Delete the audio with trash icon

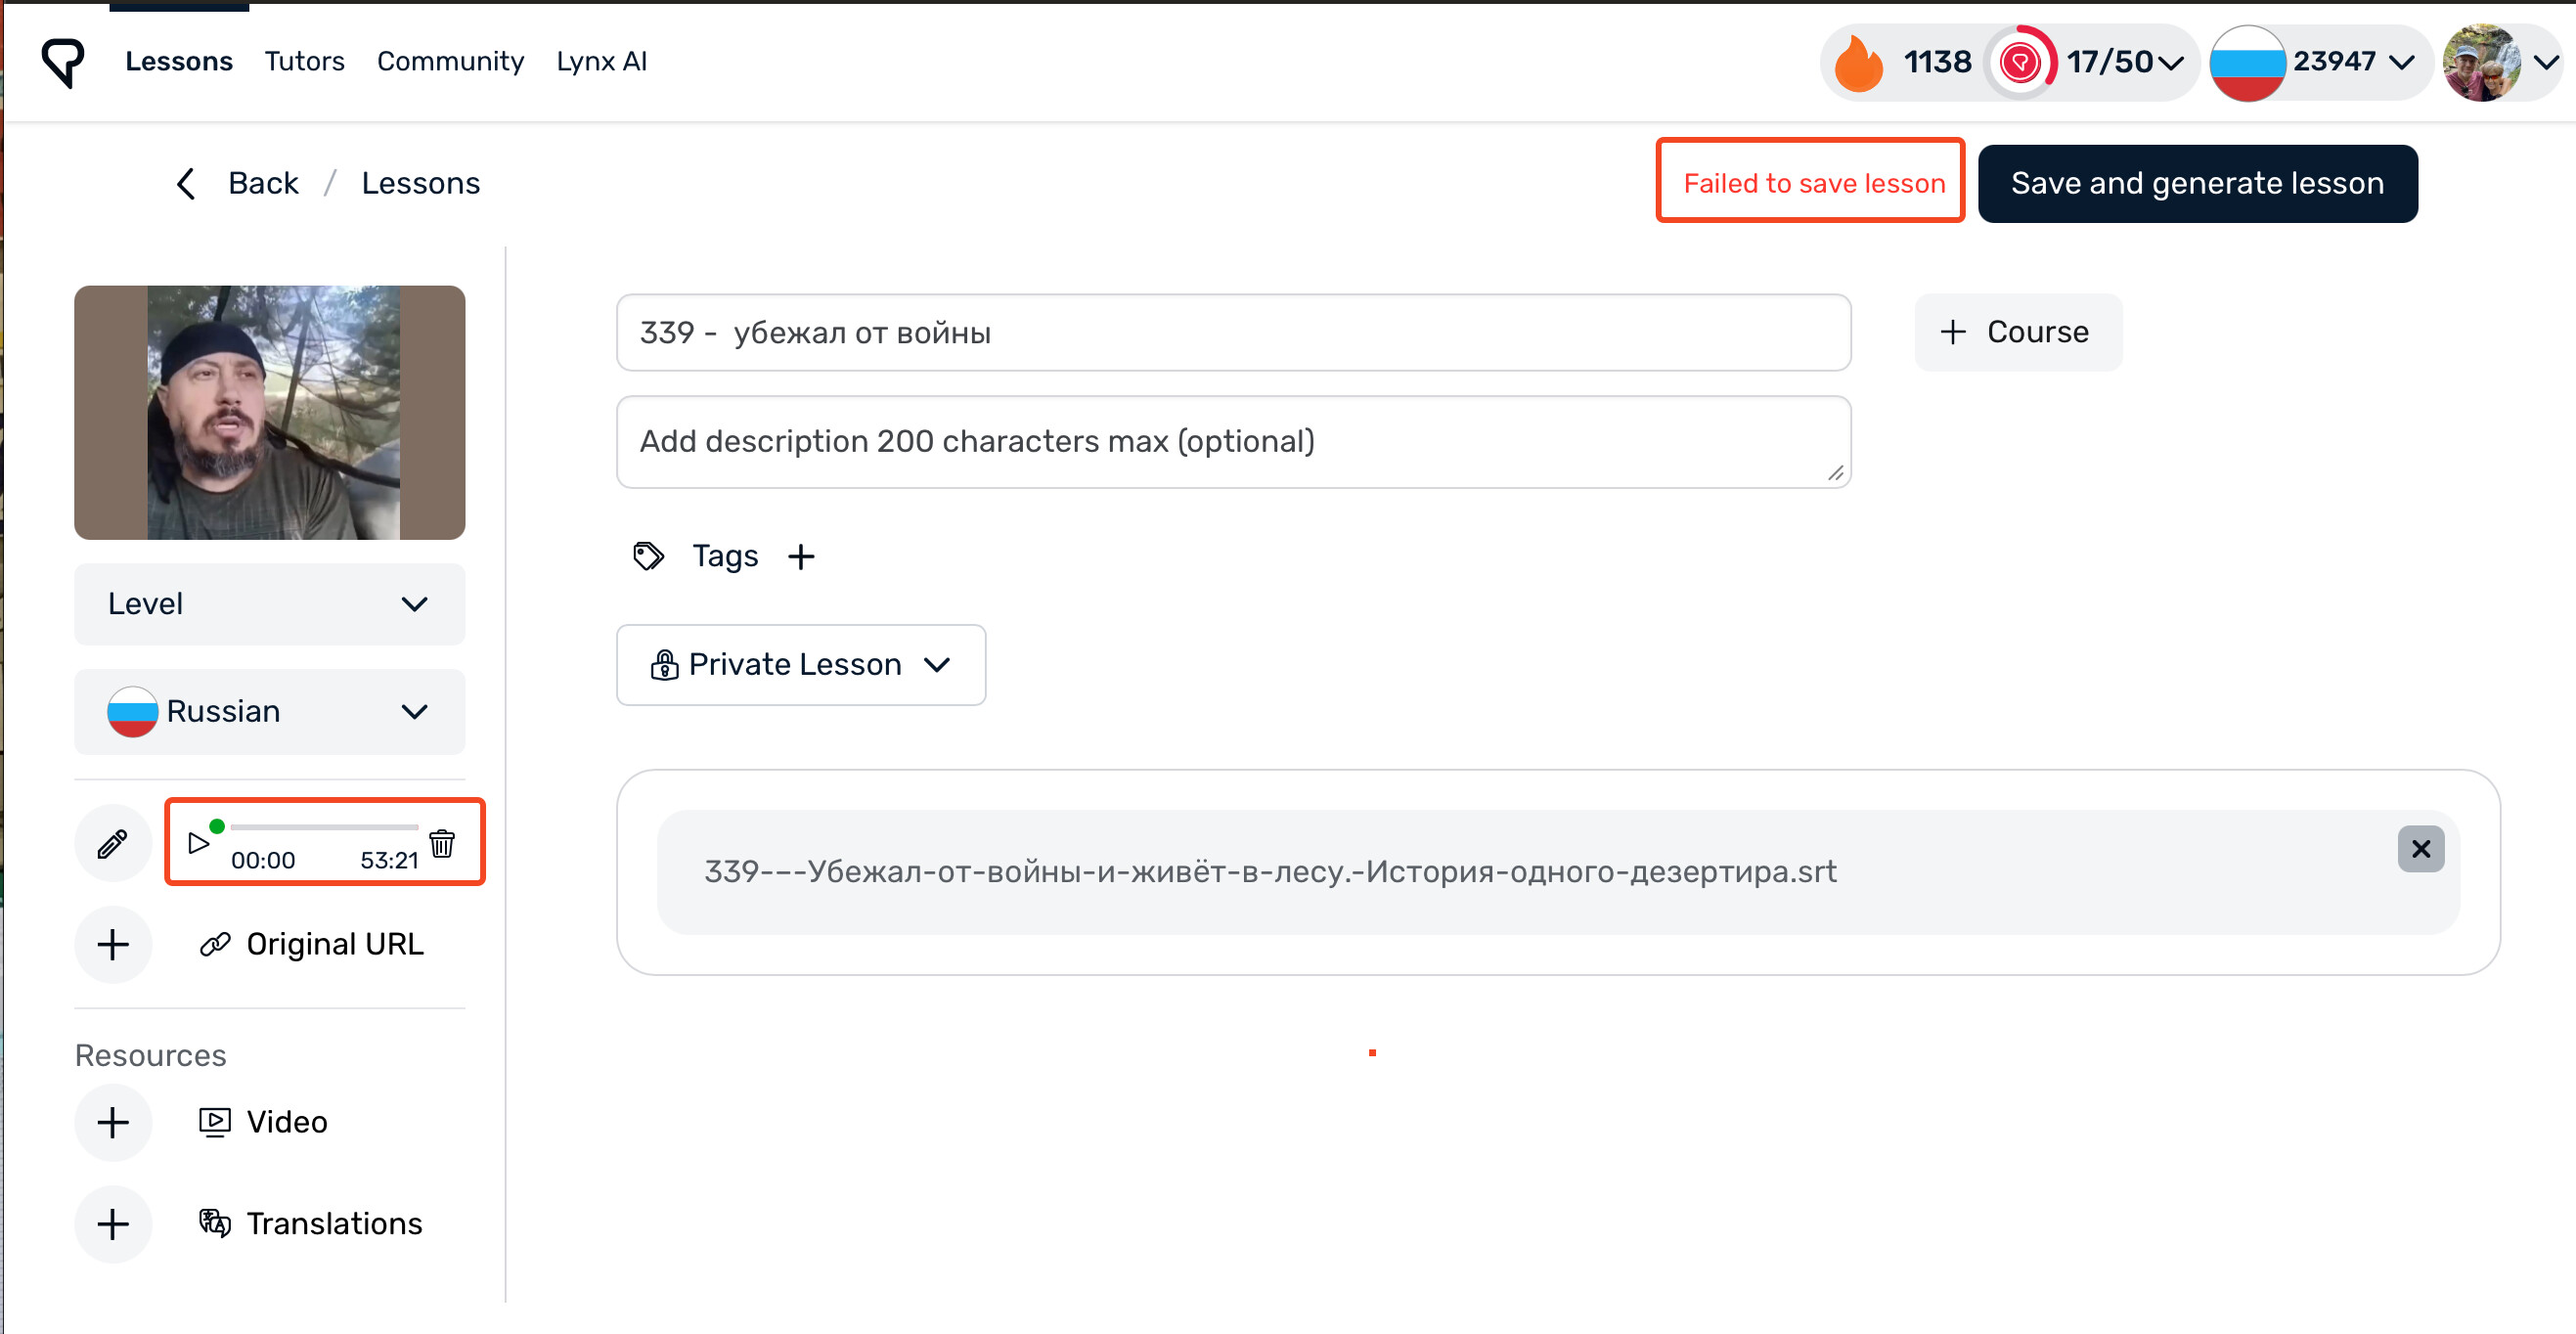[x=442, y=843]
